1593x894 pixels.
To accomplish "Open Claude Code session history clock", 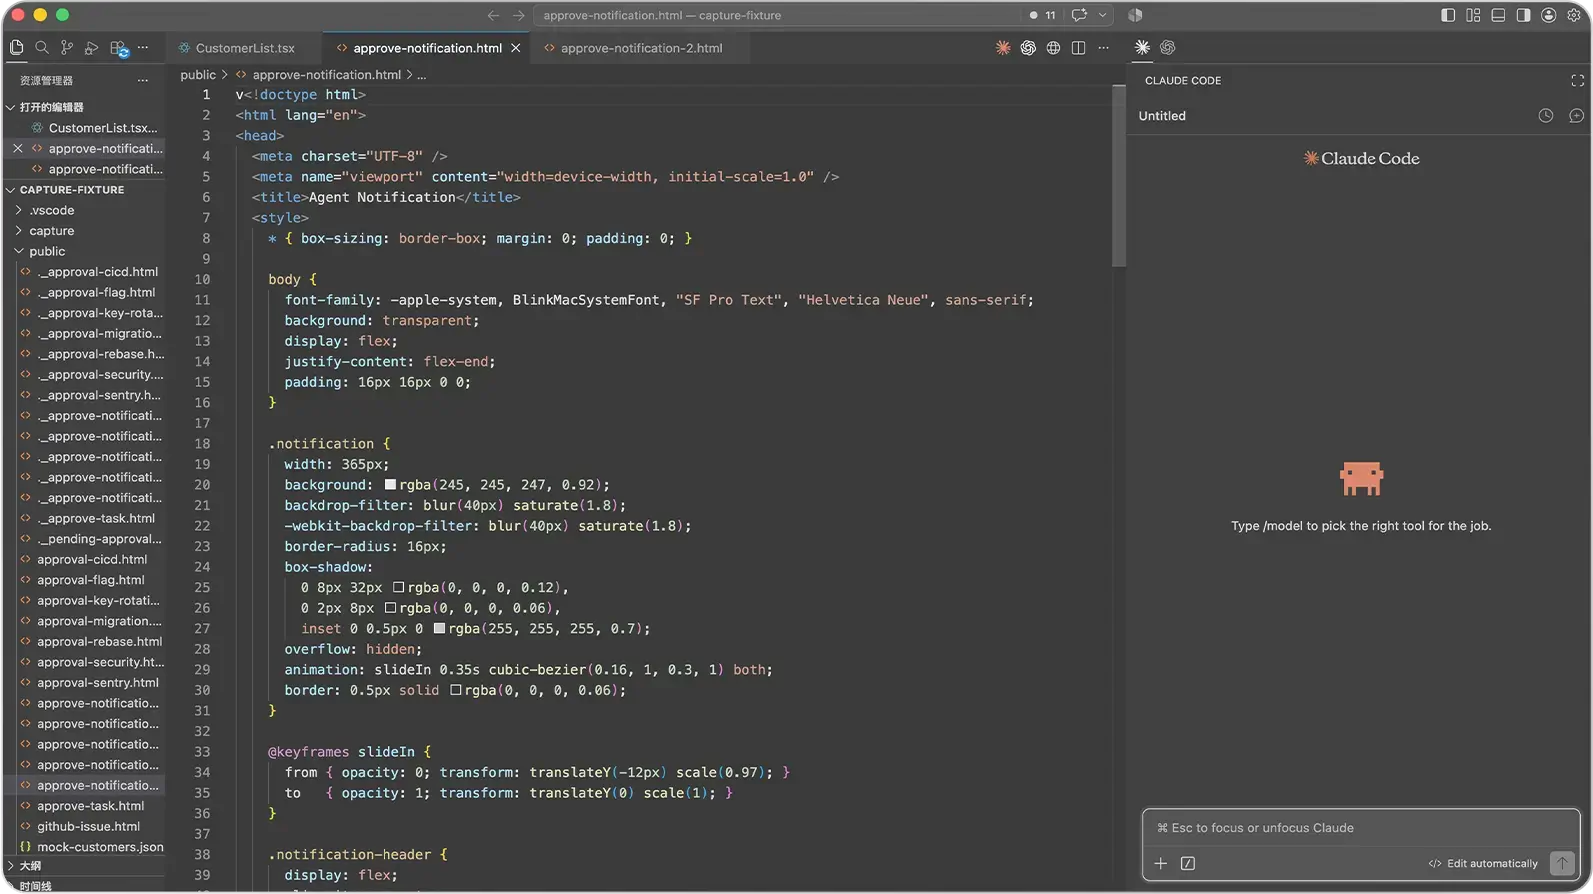I will [1546, 116].
